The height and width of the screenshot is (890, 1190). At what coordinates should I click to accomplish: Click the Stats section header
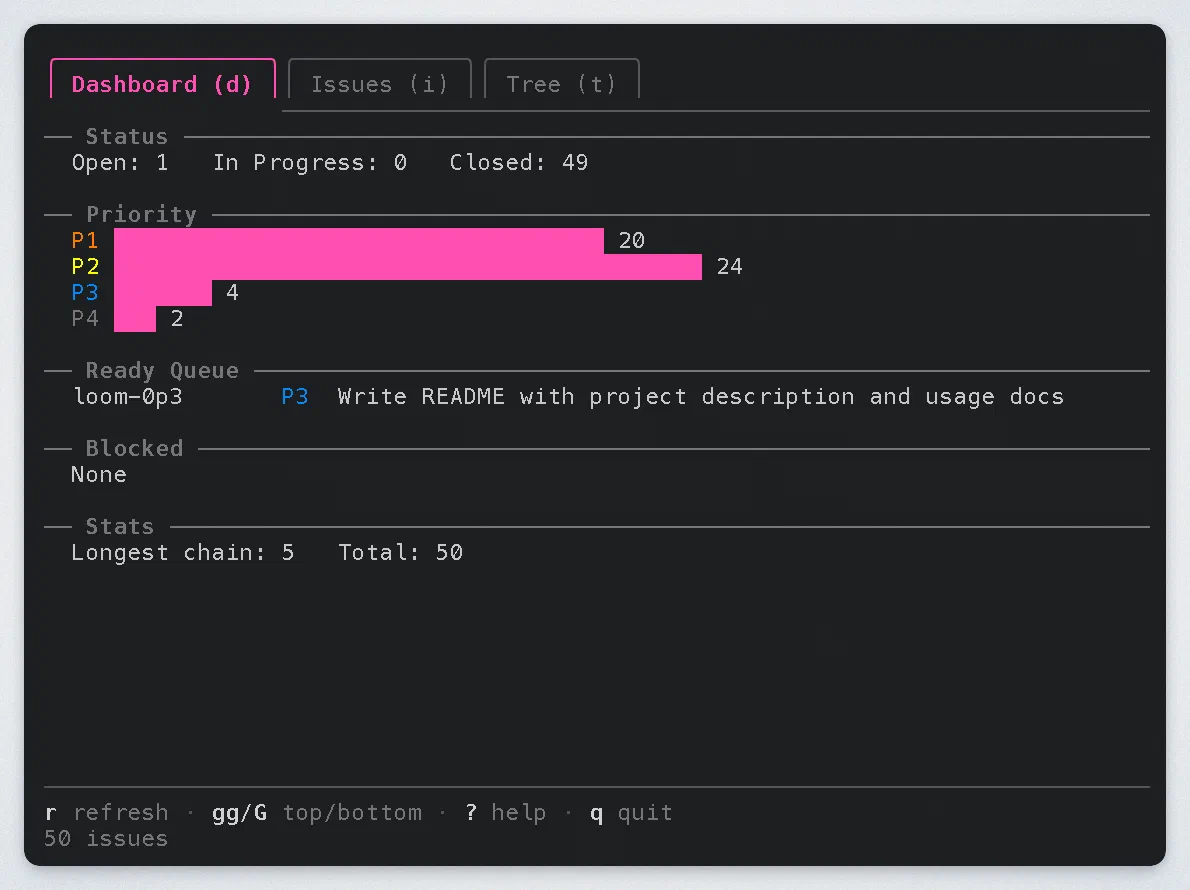click(120, 527)
